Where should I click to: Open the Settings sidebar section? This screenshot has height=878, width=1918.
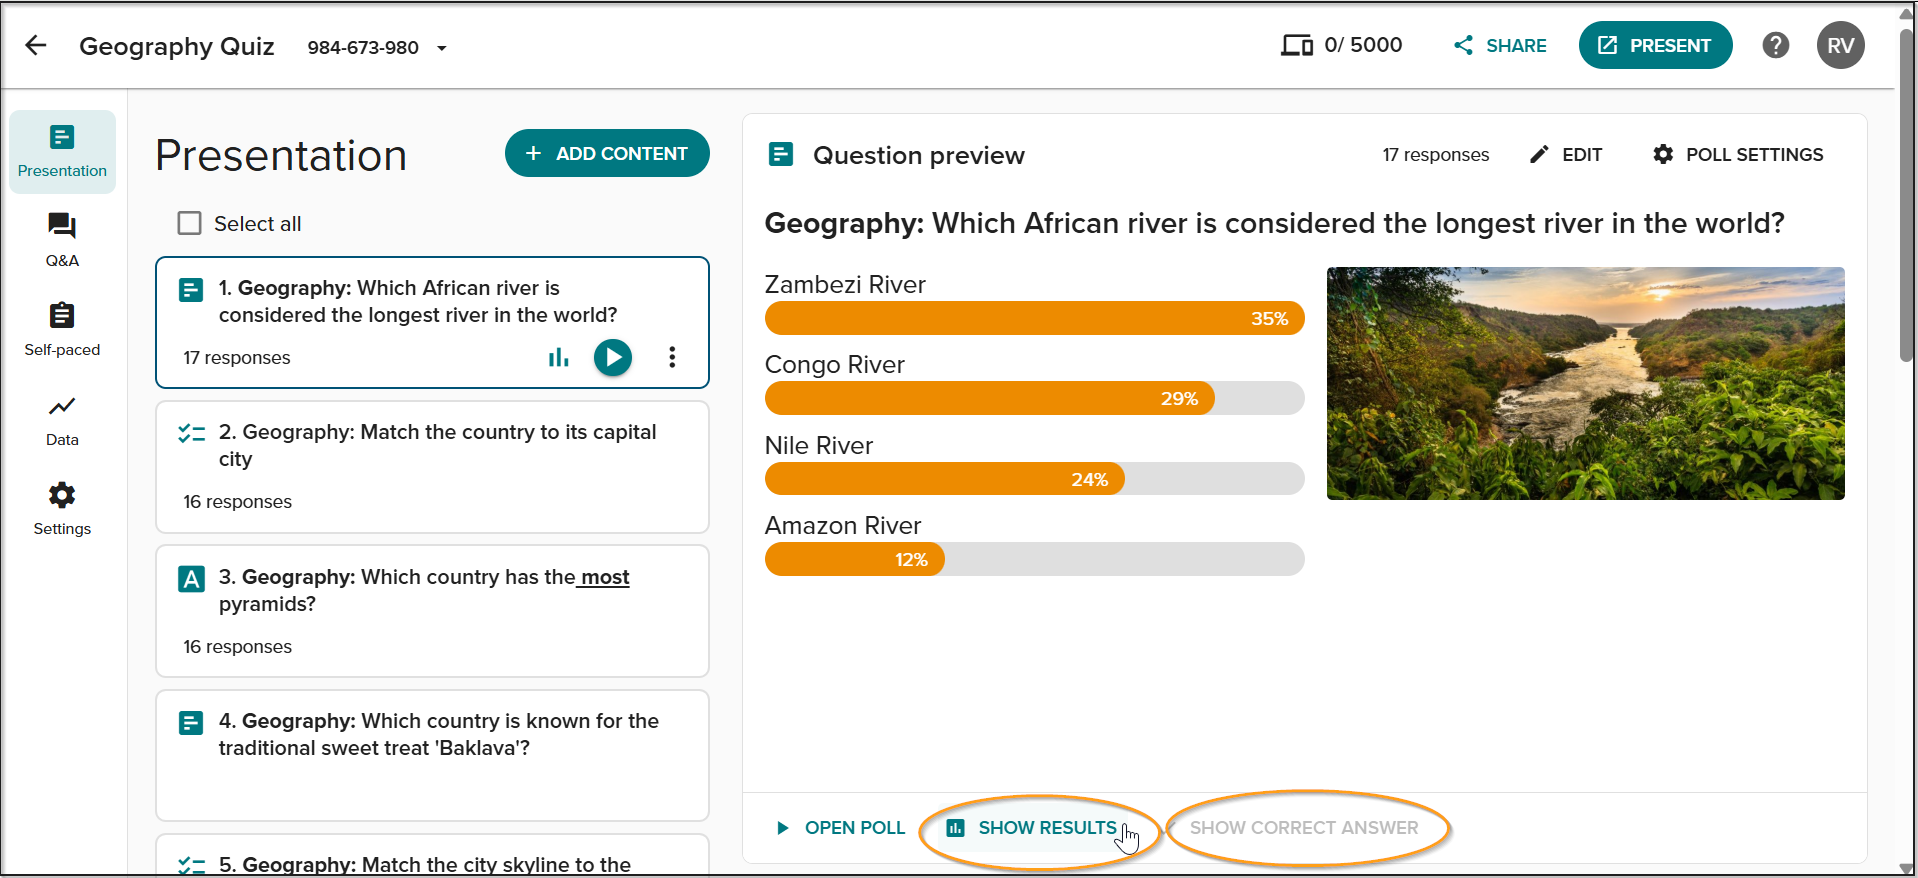[62, 509]
